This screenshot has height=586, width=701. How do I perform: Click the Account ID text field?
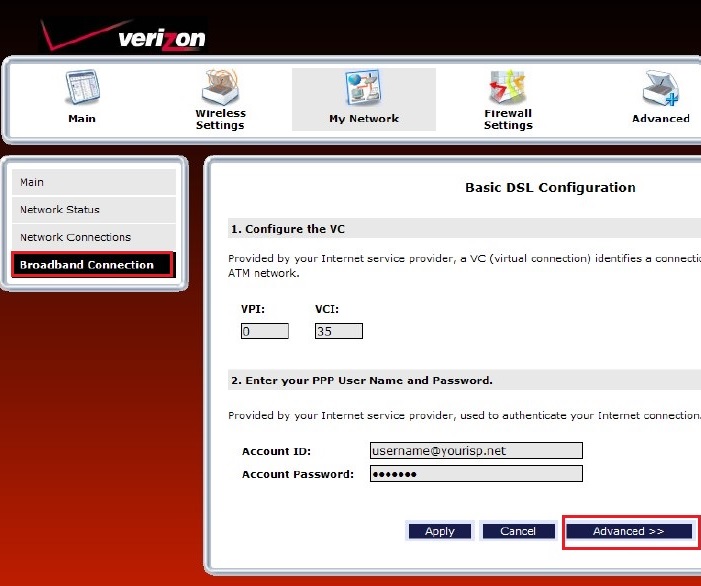pyautogui.click(x=475, y=451)
